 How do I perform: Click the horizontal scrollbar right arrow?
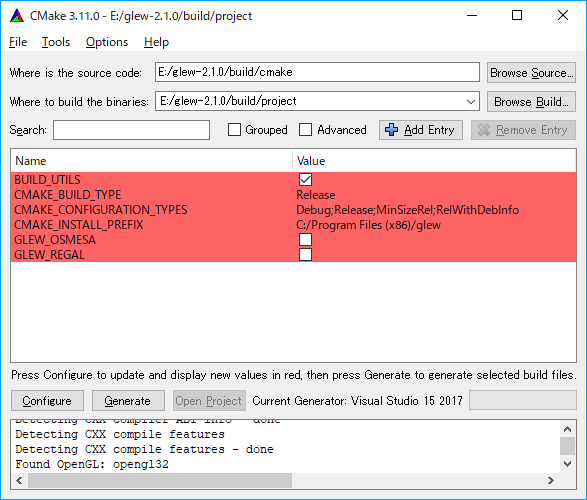click(551, 480)
